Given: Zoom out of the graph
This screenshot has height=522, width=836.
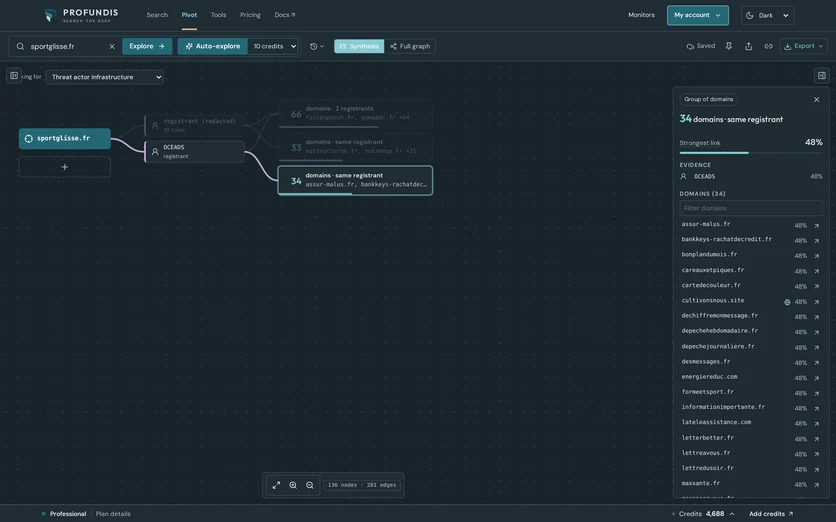Looking at the screenshot, I should point(310,485).
